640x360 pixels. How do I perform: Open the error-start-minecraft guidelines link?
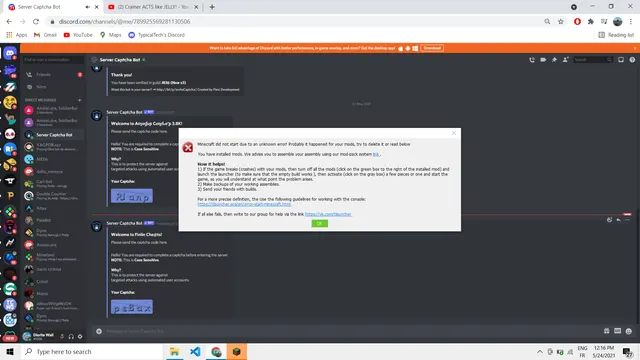(244, 204)
